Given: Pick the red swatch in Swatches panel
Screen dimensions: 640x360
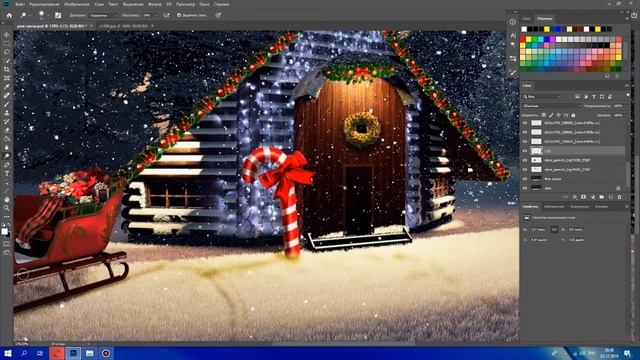Looking at the screenshot, I should pos(523,40).
